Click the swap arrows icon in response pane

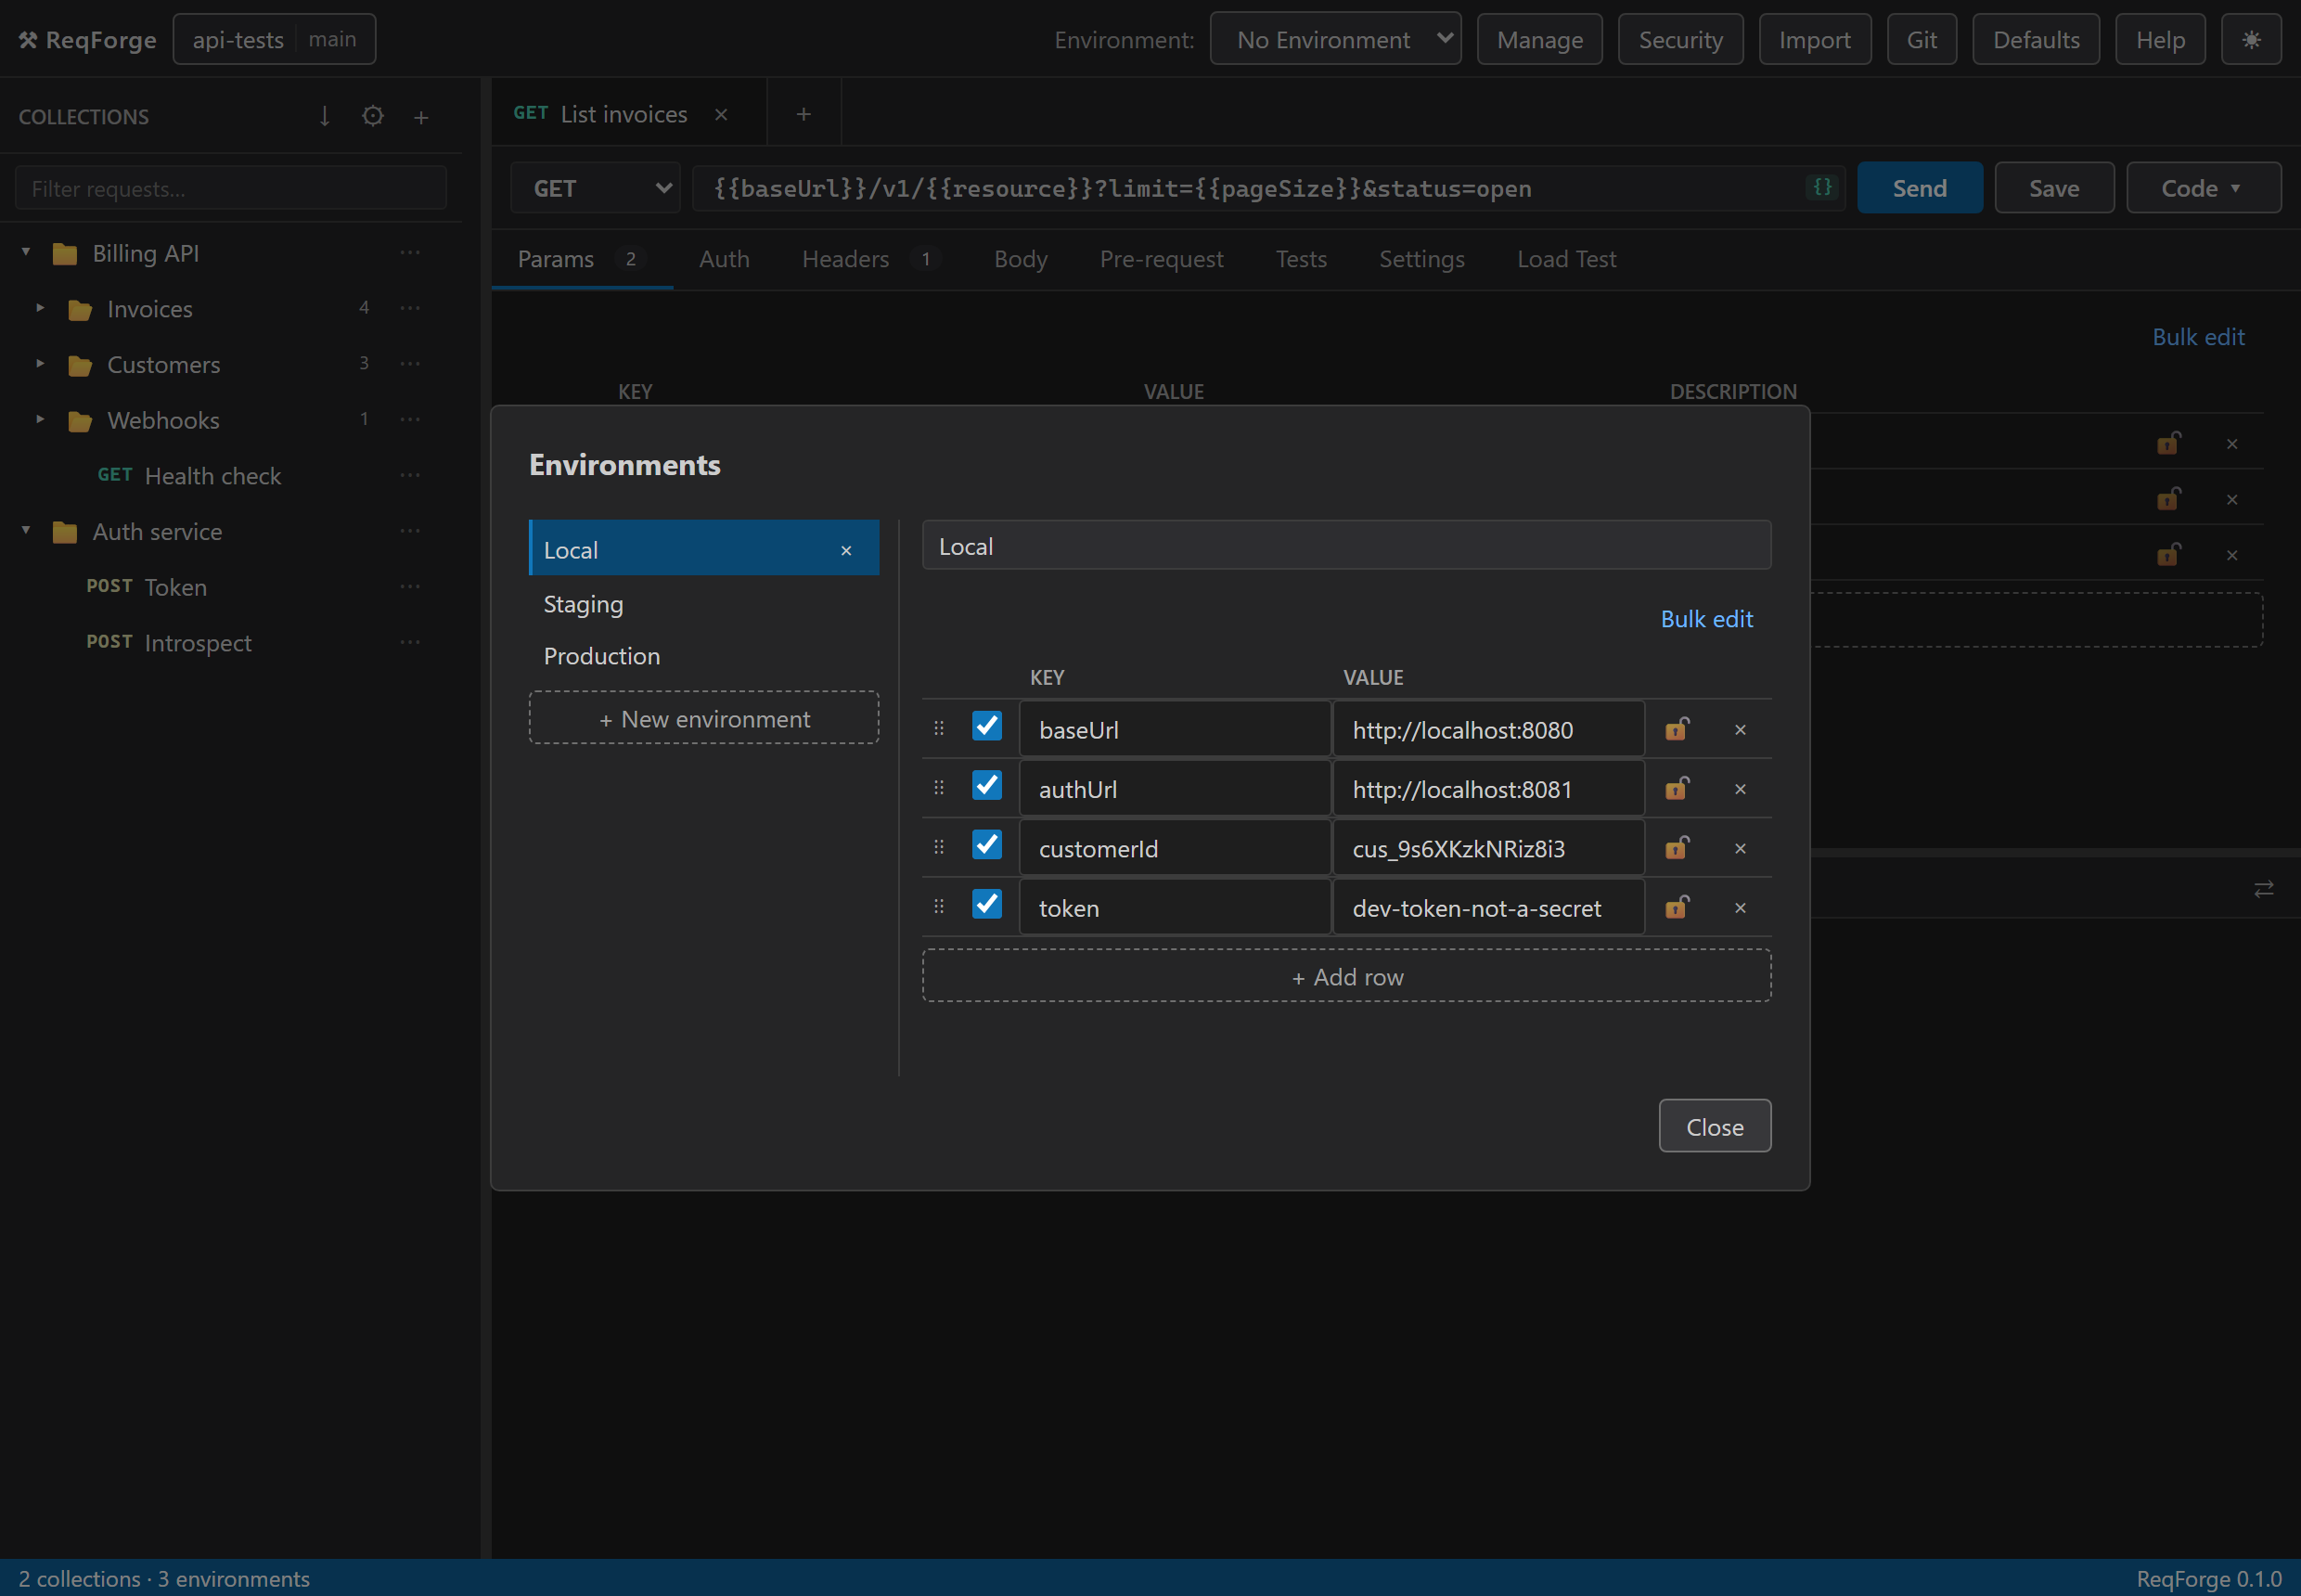click(x=2263, y=889)
